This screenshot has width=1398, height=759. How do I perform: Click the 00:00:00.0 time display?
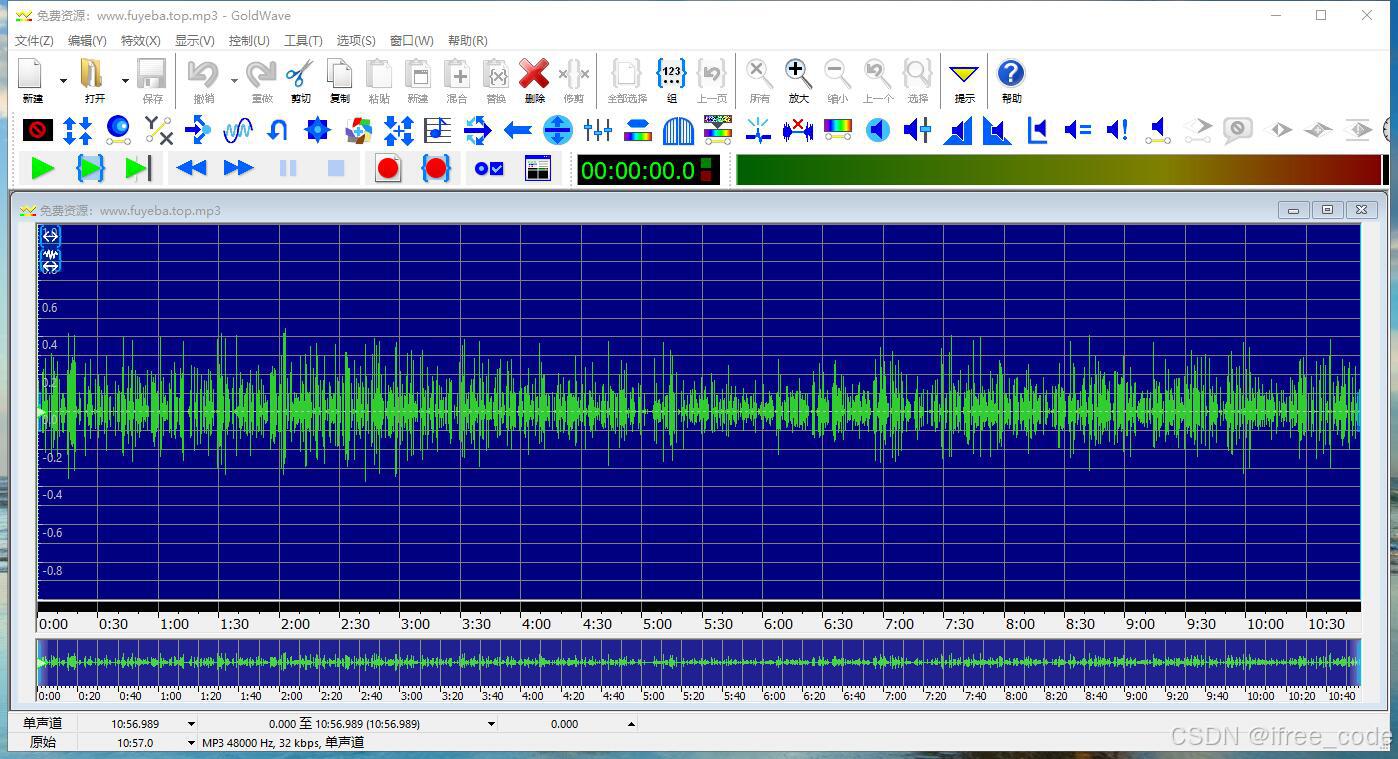638,170
